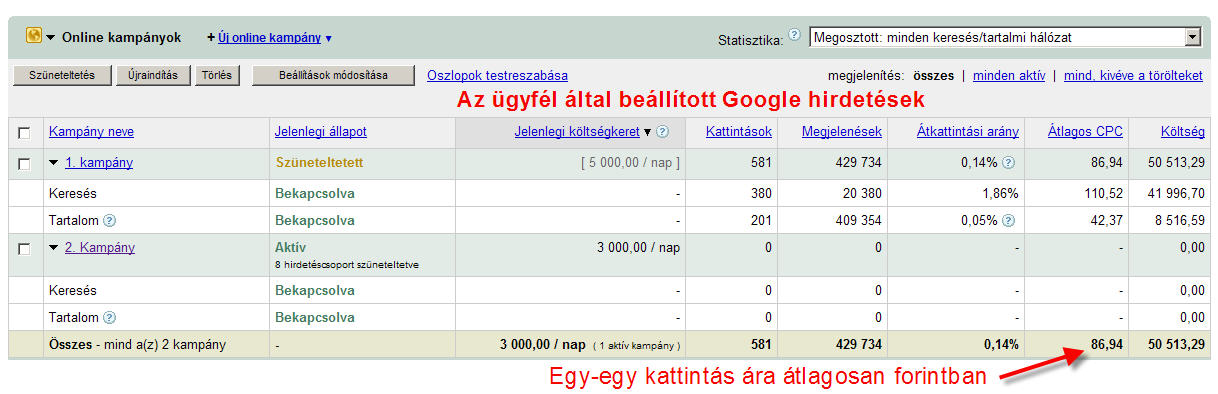Toggle the select-all checkbox in table header
1218x394 pixels.
pyautogui.click(x=24, y=132)
